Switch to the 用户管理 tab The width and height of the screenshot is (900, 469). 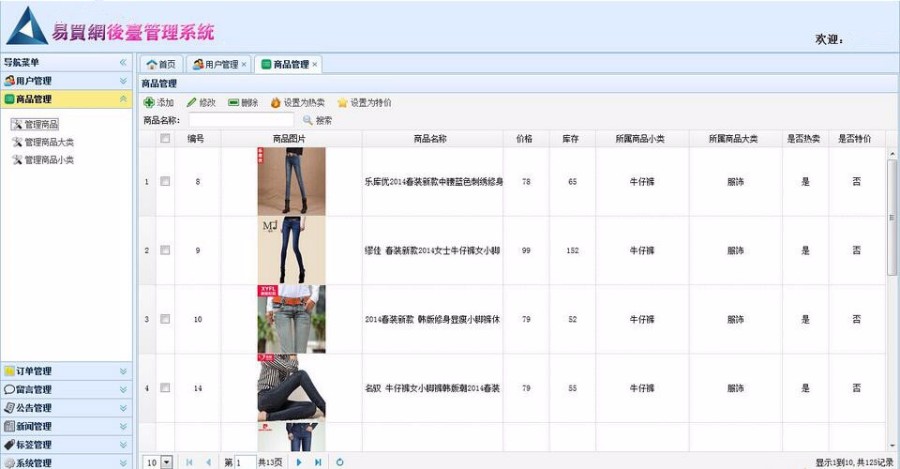[x=216, y=64]
